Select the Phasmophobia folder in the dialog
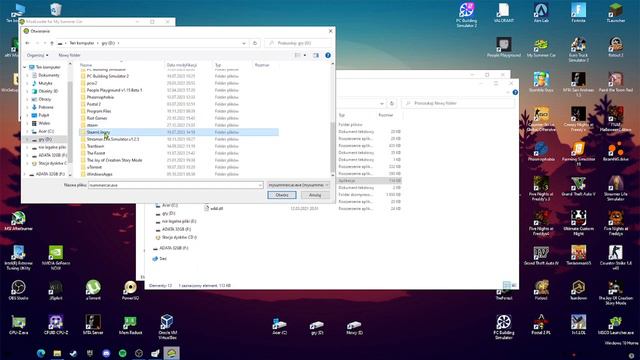 coord(100,97)
